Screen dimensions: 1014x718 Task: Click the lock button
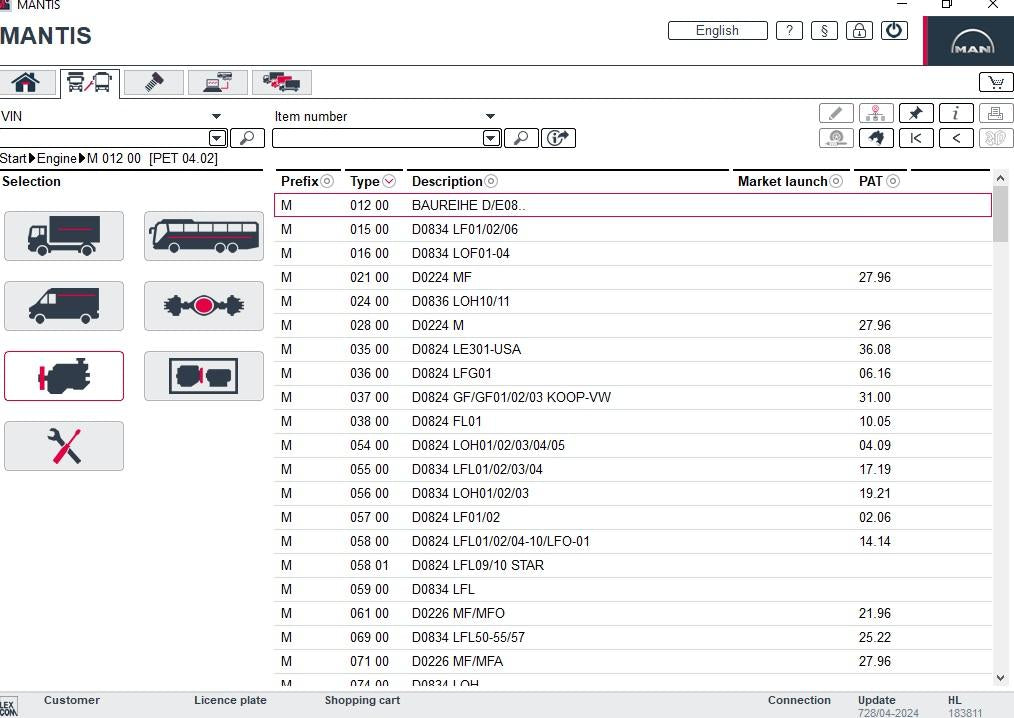pos(859,30)
